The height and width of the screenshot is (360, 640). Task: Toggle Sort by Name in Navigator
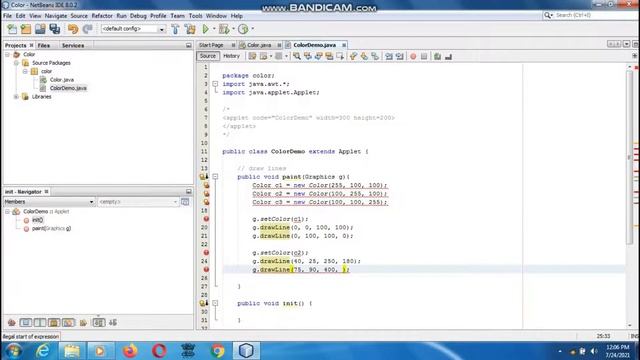(99, 323)
